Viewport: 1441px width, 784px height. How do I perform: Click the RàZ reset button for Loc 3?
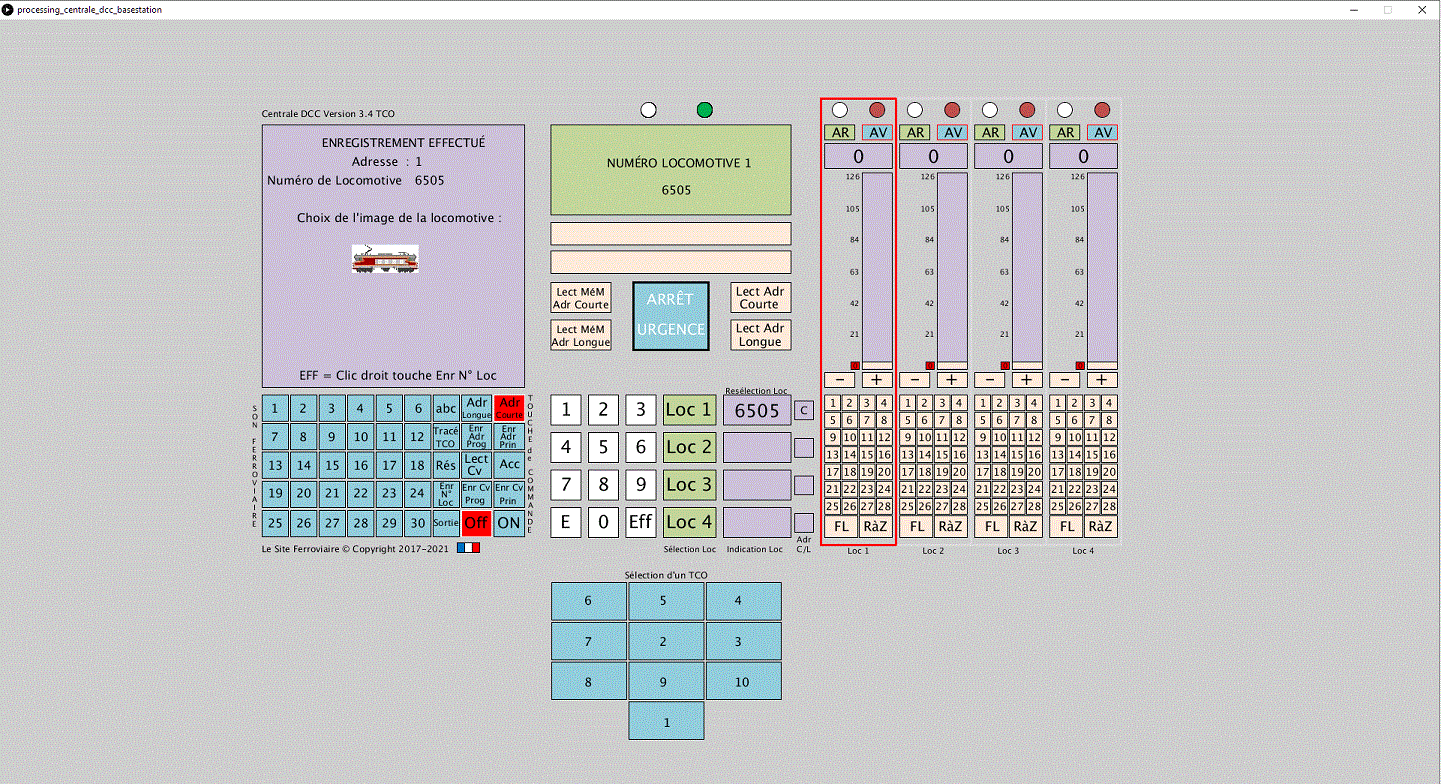1026,527
